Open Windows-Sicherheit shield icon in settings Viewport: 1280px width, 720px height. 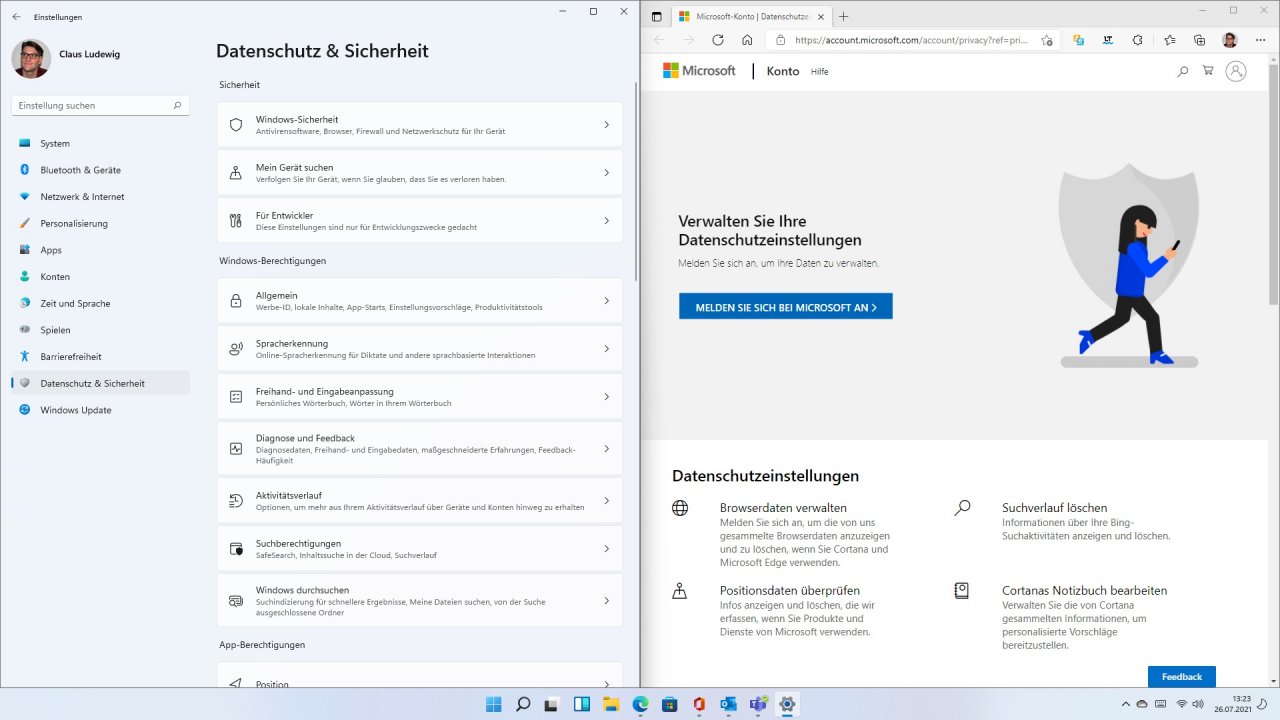pos(236,125)
